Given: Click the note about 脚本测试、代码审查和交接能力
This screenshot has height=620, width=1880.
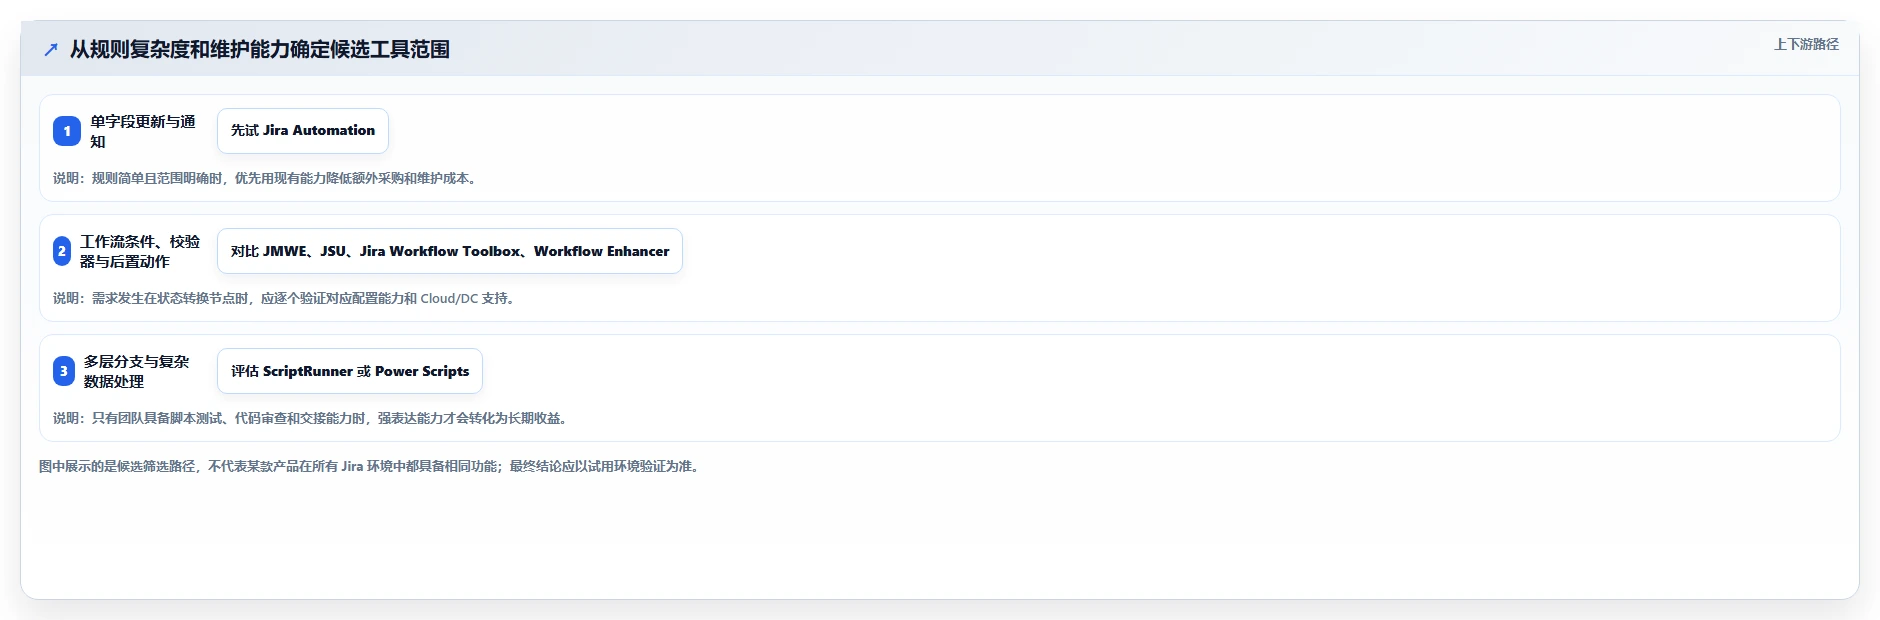Looking at the screenshot, I should 313,418.
